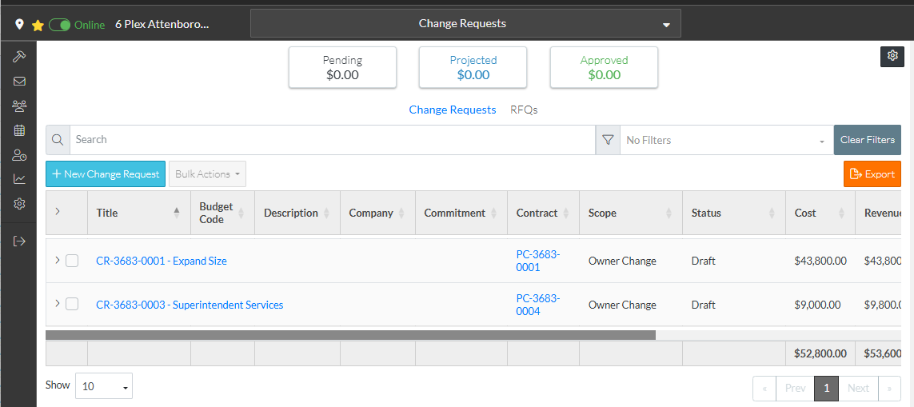
Task: Switch to the RFQs tab
Action: (524, 110)
